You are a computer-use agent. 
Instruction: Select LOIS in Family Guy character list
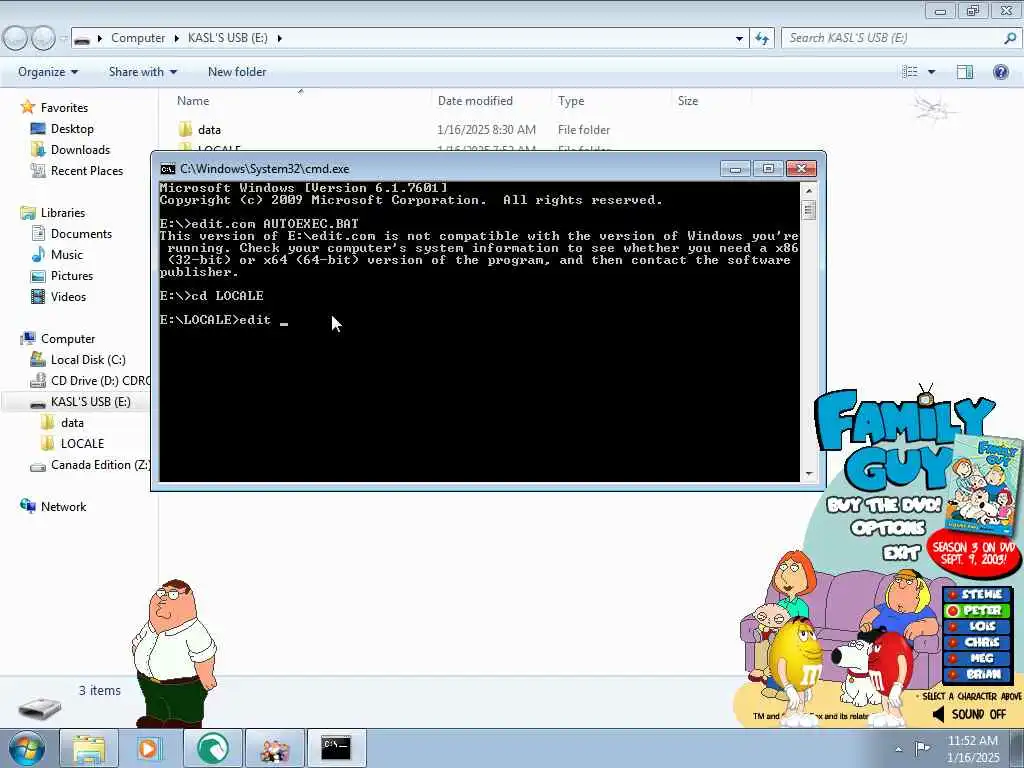[977, 626]
